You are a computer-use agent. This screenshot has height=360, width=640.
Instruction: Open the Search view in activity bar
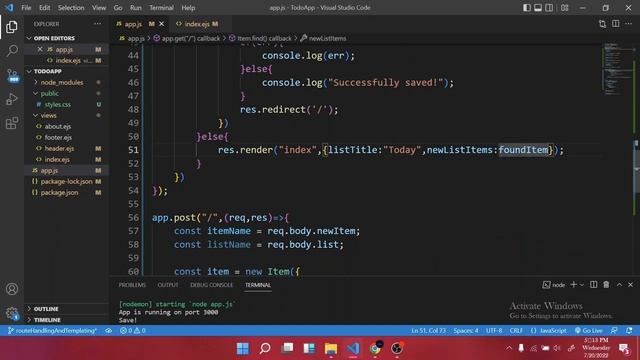coord(12,51)
